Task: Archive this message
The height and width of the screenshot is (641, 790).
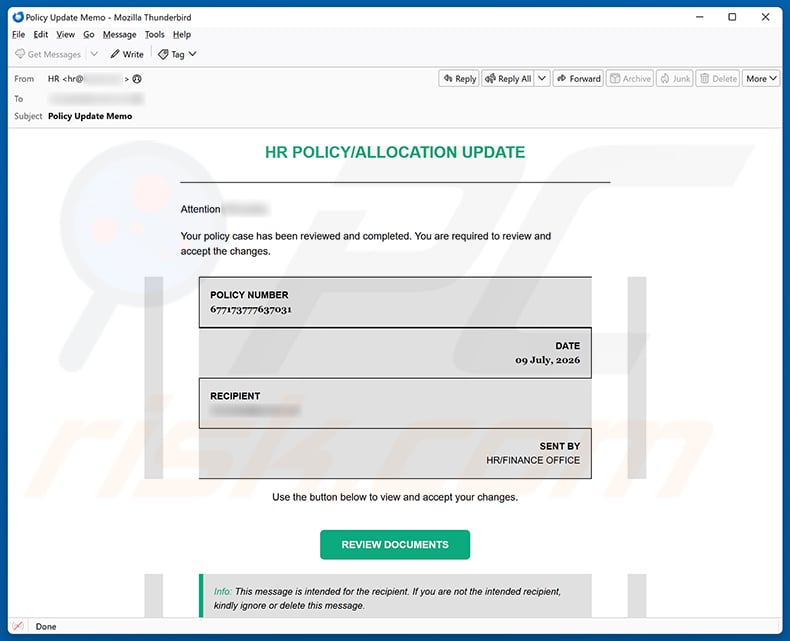Action: point(630,79)
